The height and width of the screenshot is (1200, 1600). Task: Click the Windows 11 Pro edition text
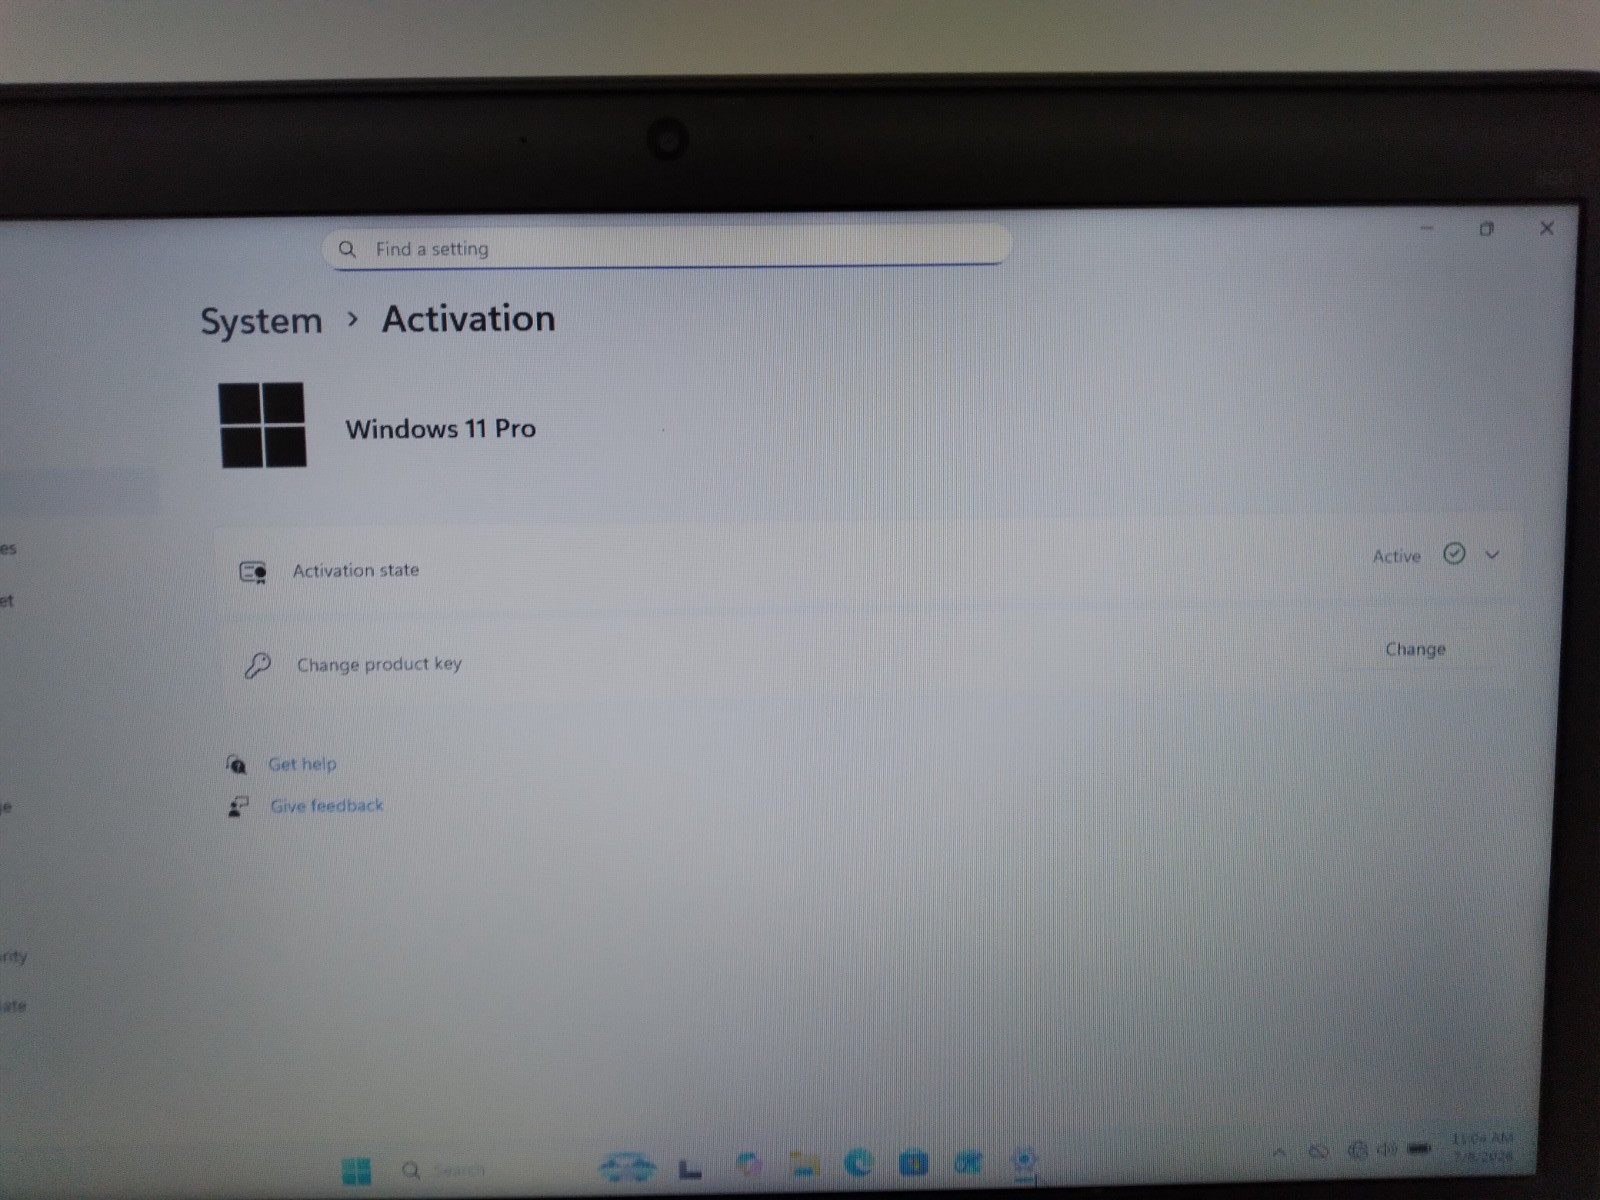(441, 428)
